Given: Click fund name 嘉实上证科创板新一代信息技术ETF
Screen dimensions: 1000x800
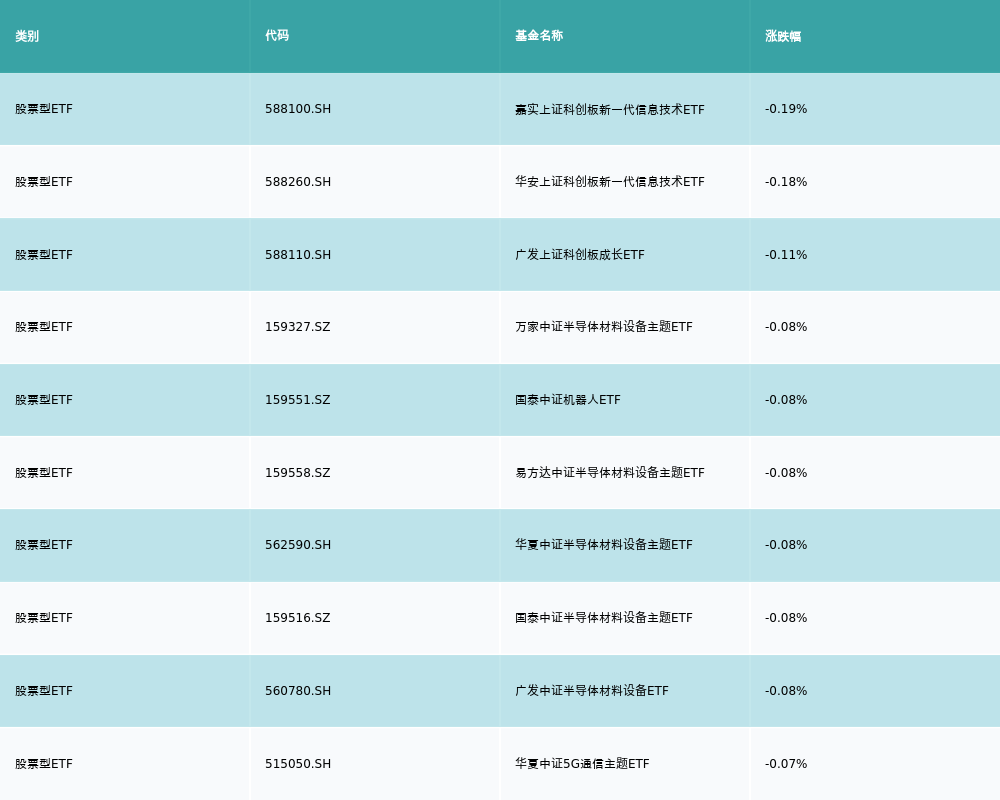Looking at the screenshot, I should pos(610,110).
